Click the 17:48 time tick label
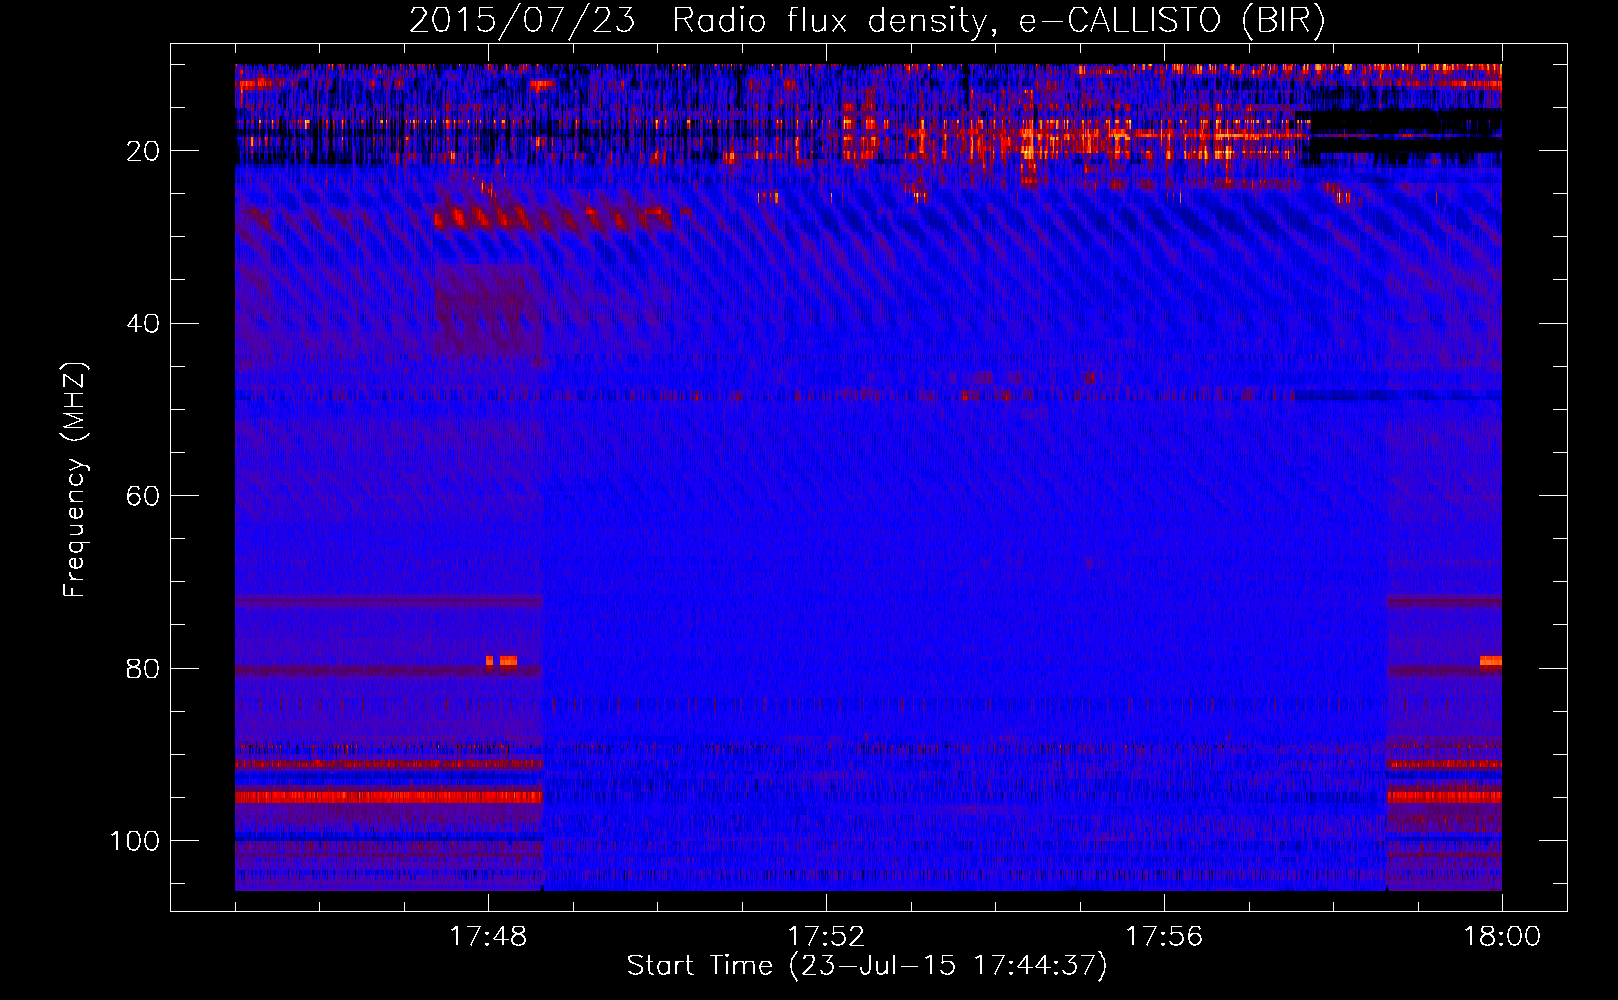Viewport: 1618px width, 1000px height. click(x=488, y=937)
